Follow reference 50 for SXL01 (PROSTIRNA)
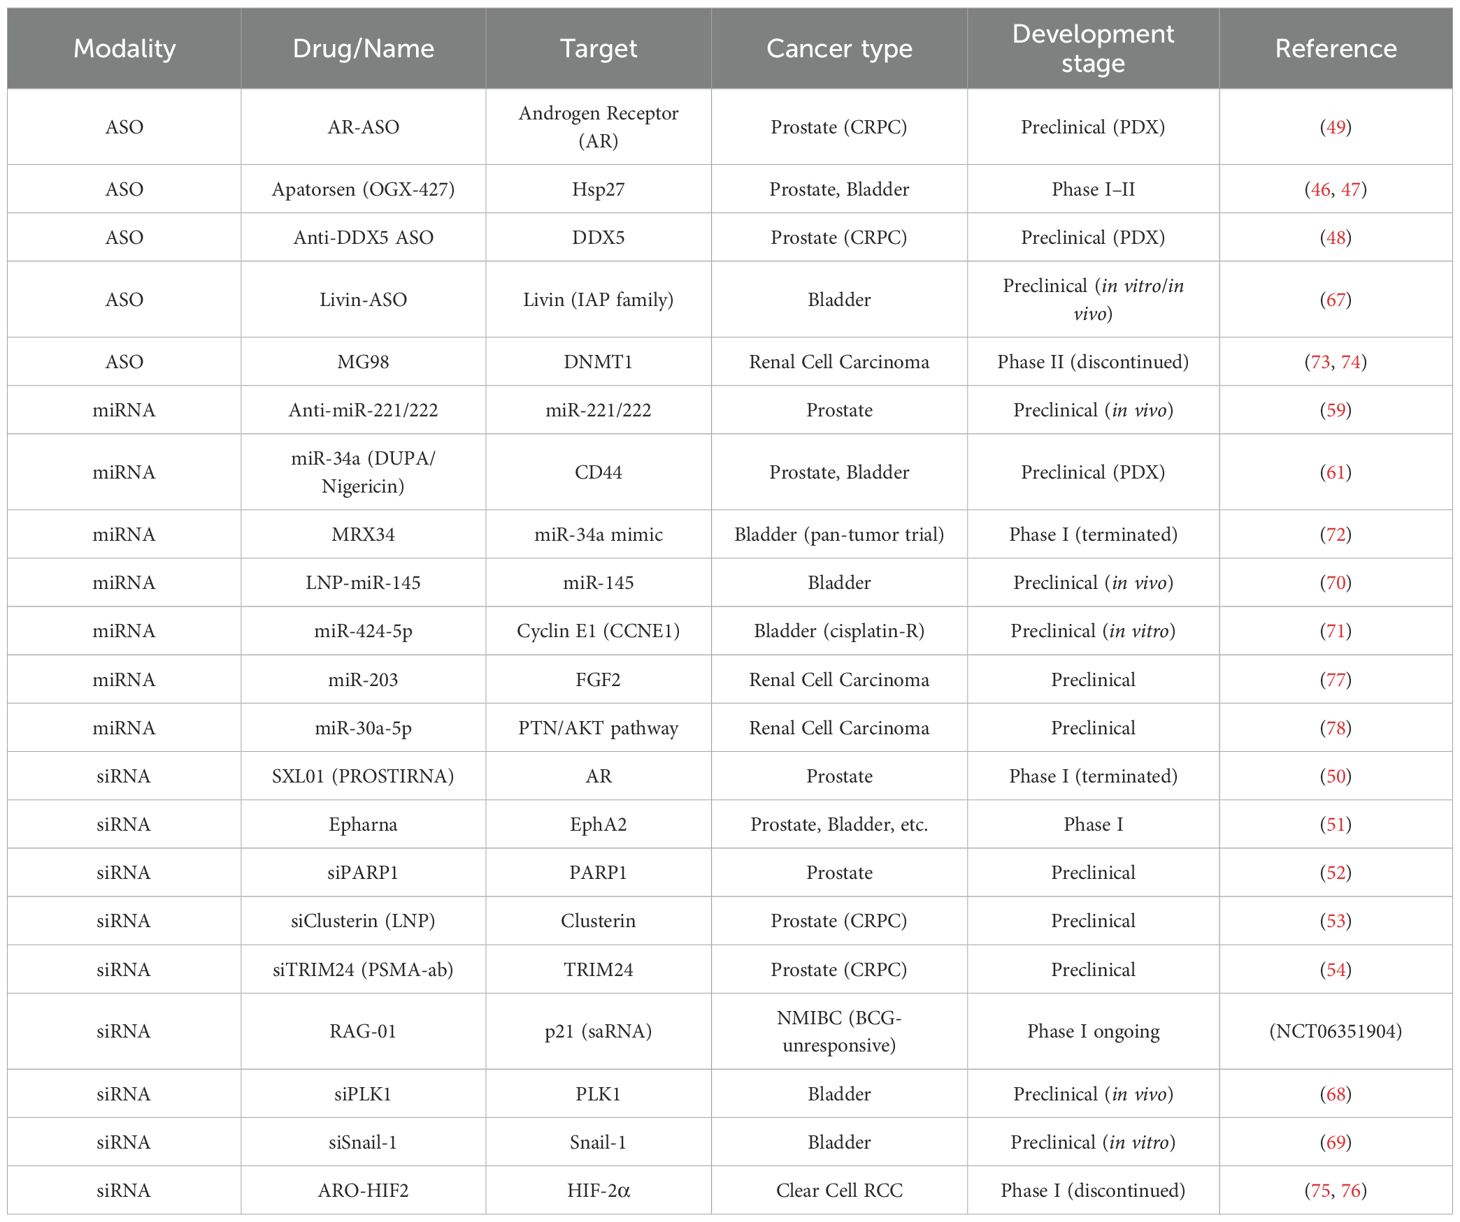This screenshot has height=1222, width=1460. [x=1336, y=776]
